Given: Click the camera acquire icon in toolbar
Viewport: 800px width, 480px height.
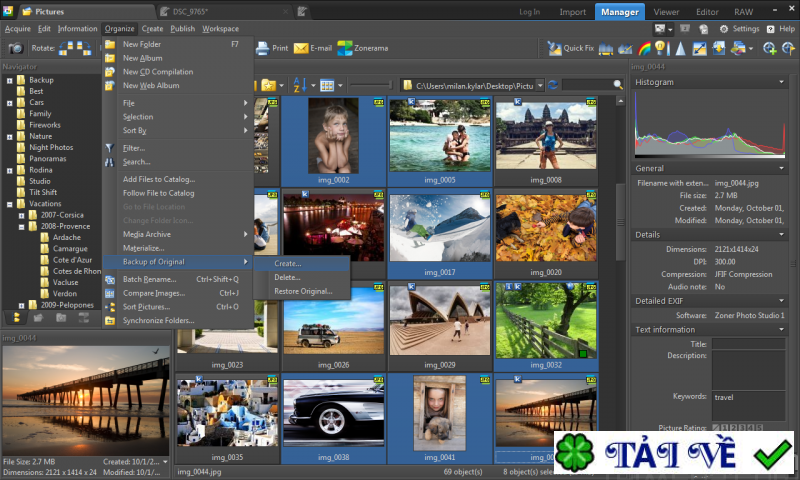Looking at the screenshot, I should (16, 48).
